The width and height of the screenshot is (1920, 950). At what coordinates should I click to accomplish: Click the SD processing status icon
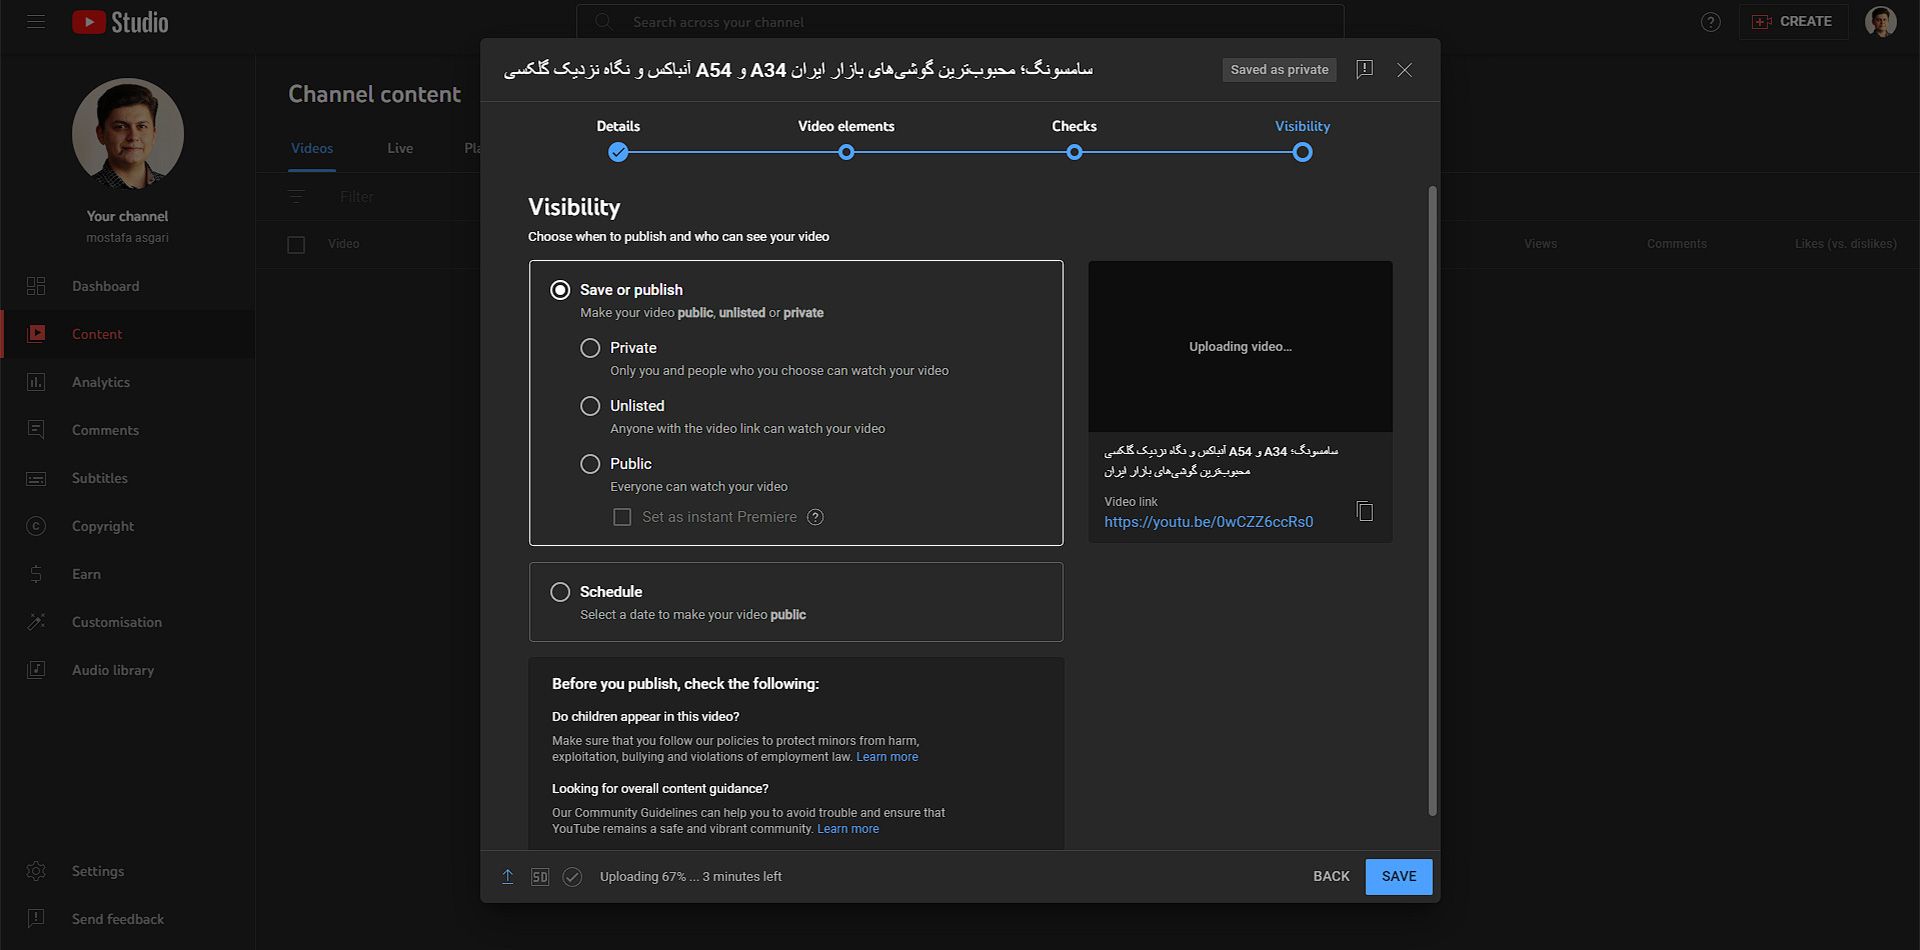pyautogui.click(x=540, y=877)
